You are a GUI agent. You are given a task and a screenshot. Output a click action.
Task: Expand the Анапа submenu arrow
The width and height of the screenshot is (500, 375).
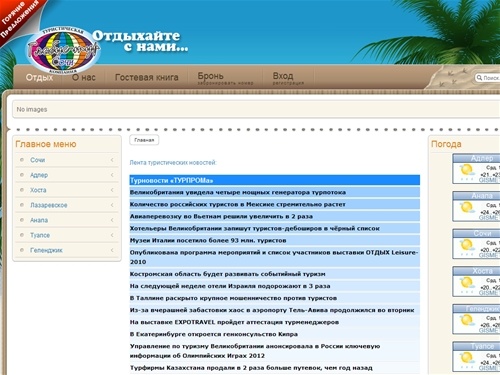[112, 220]
